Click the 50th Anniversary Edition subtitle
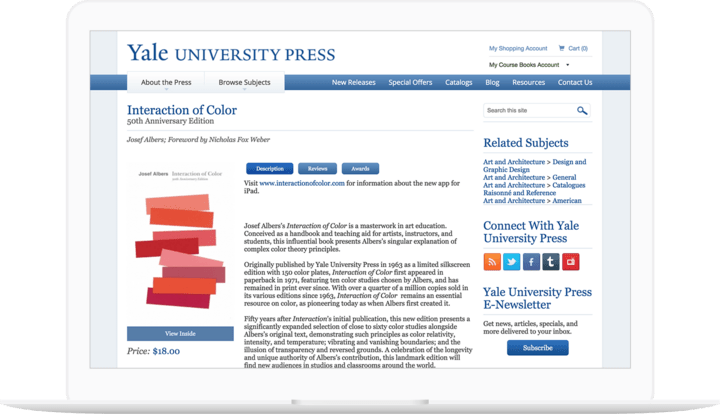 [170, 121]
